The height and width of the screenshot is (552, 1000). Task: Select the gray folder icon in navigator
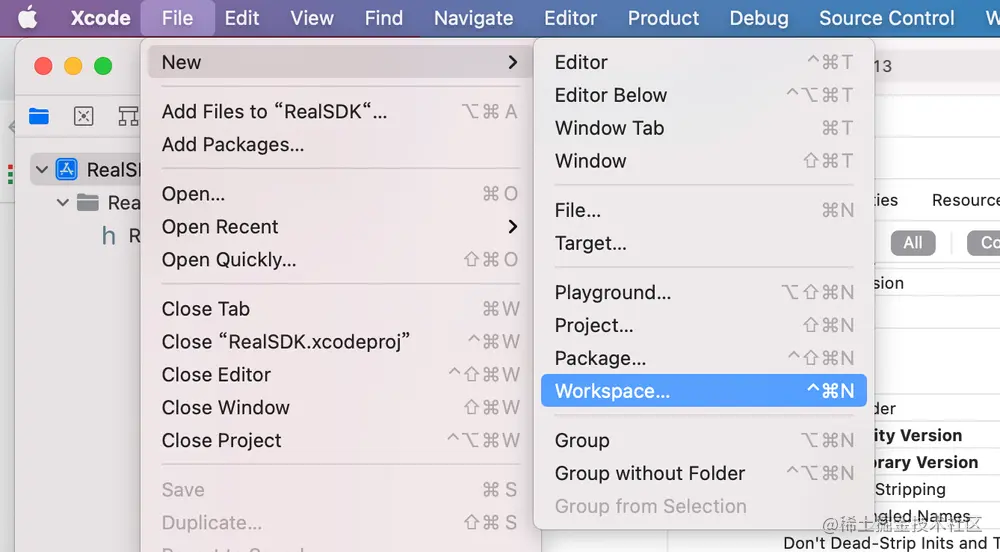pyautogui.click(x=87, y=203)
